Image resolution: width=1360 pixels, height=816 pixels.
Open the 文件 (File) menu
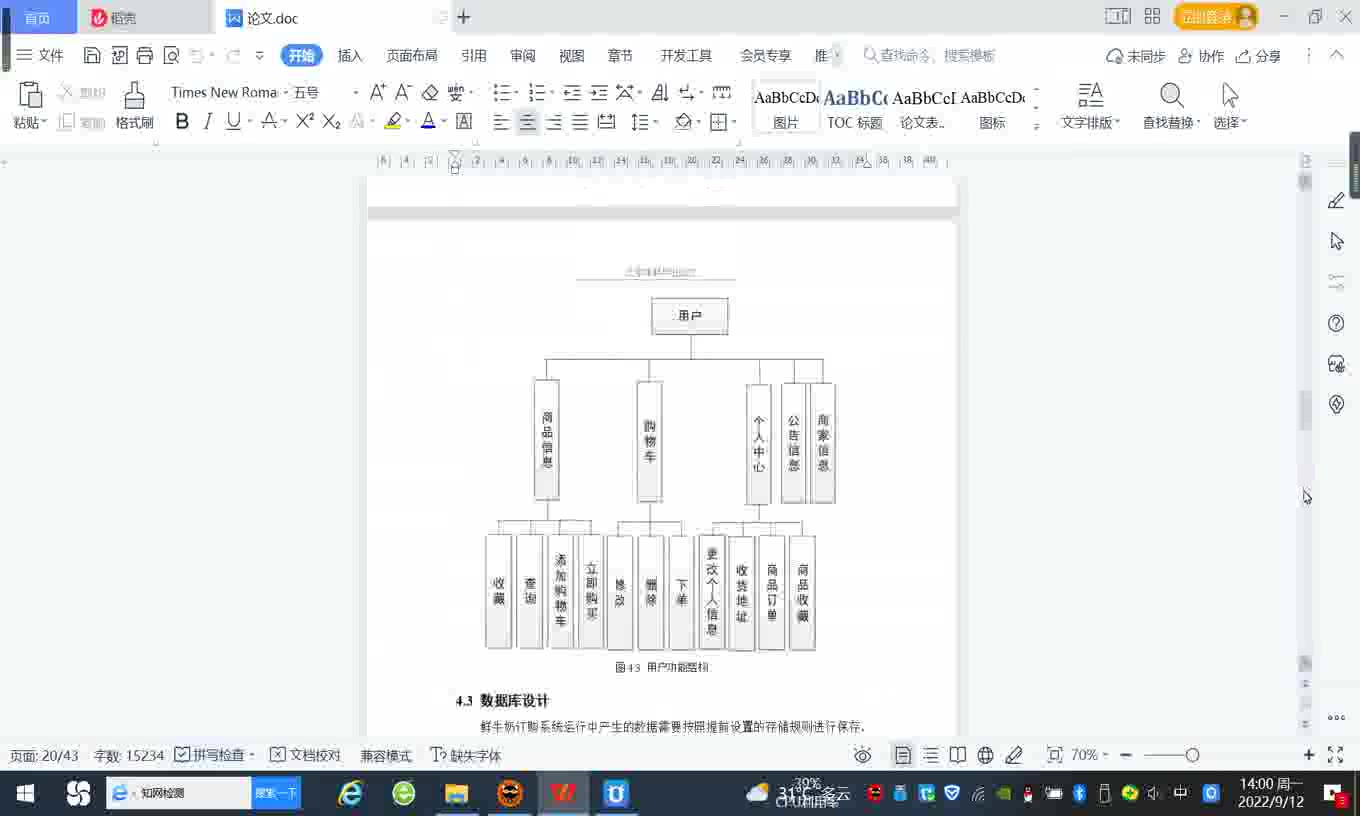coord(40,56)
